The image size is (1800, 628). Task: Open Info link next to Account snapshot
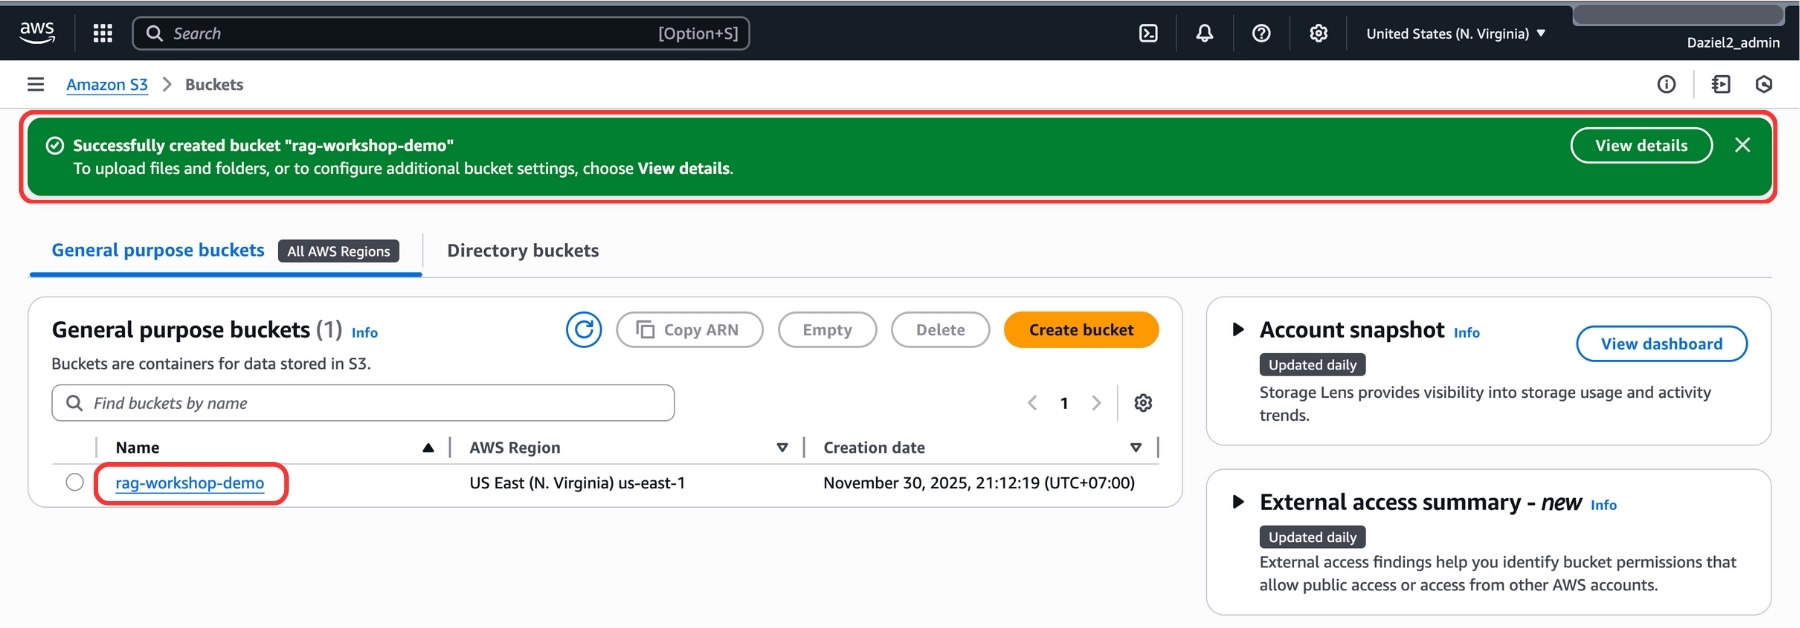pyautogui.click(x=1466, y=332)
